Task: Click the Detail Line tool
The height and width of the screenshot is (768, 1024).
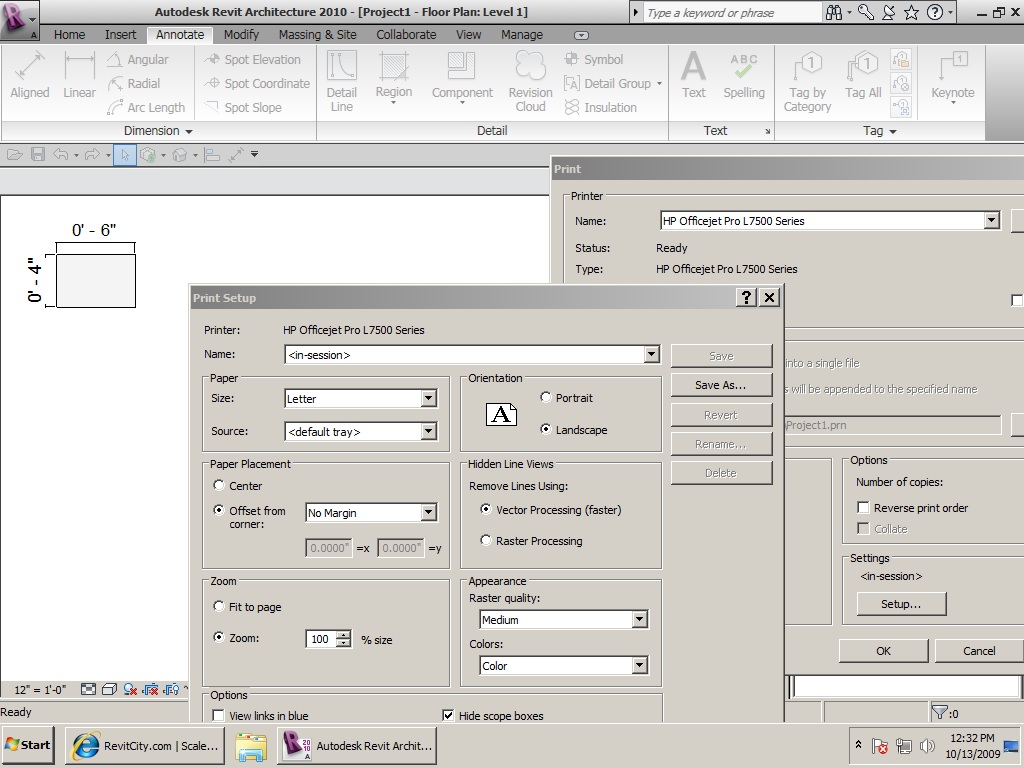Action: pyautogui.click(x=342, y=80)
